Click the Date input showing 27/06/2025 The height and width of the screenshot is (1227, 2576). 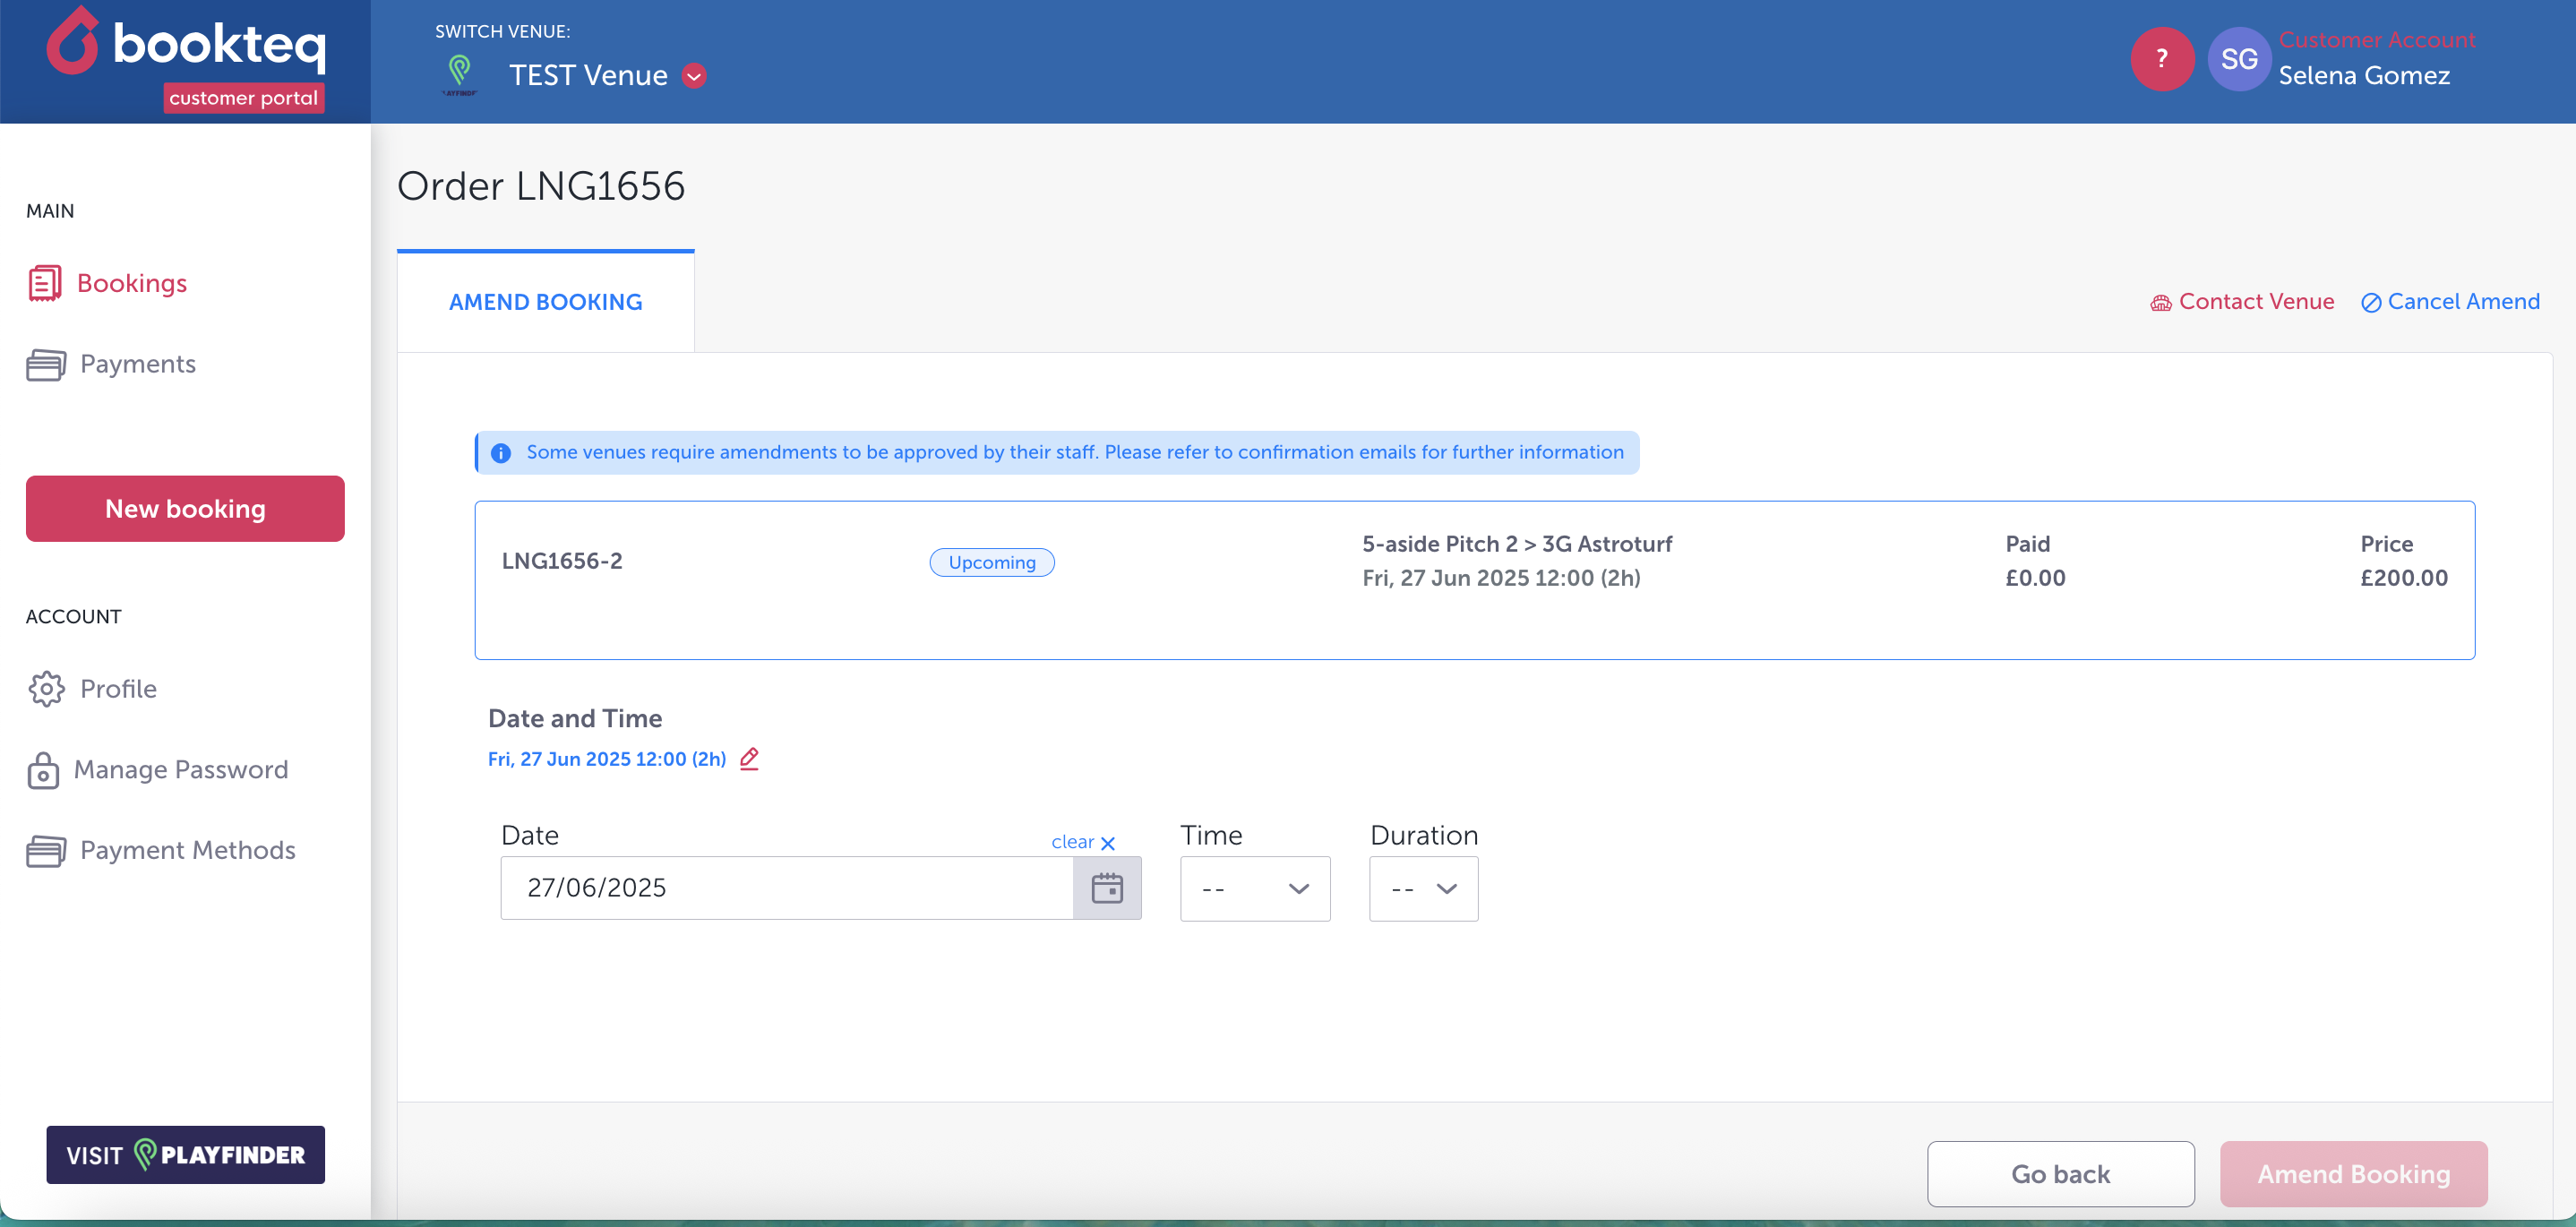(x=787, y=888)
